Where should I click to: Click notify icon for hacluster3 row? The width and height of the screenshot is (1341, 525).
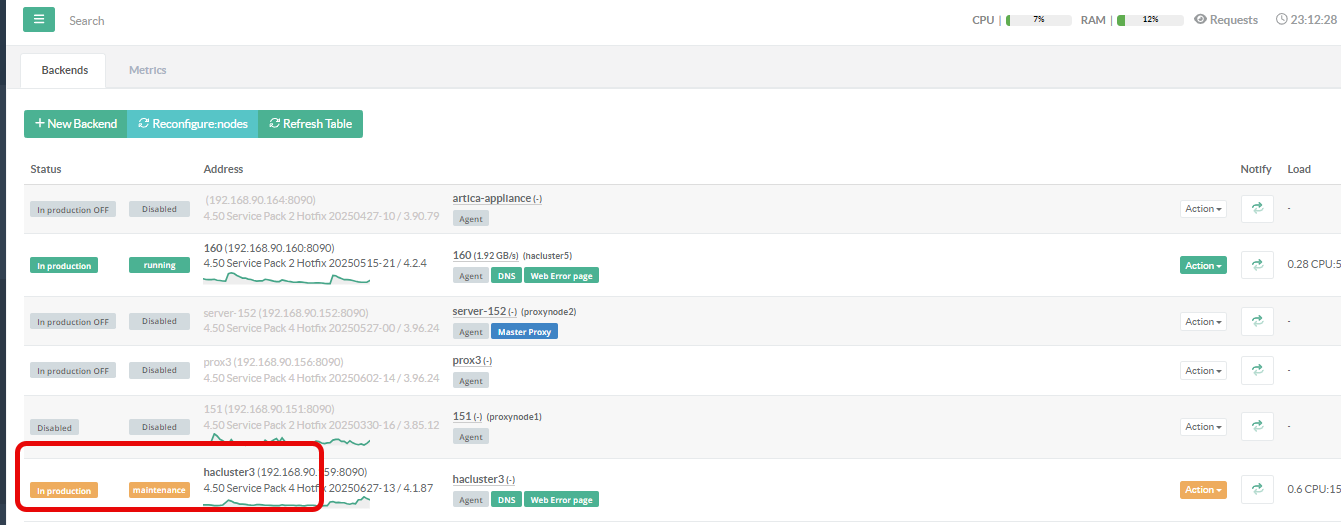[x=1257, y=490]
